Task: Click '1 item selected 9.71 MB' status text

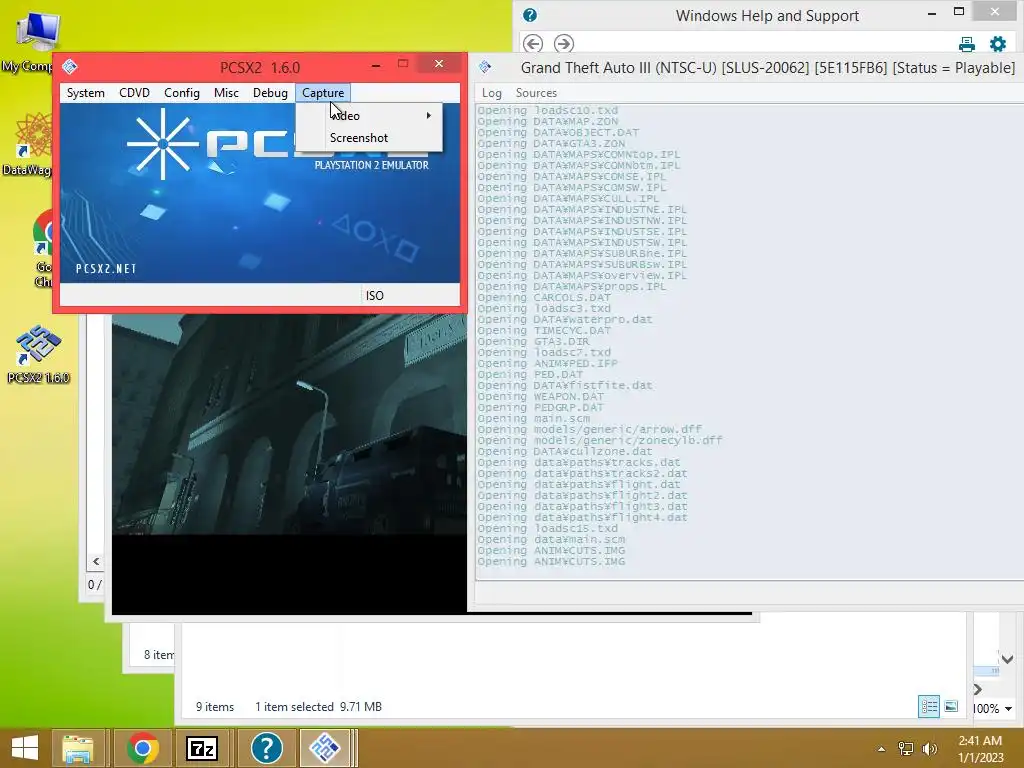Action: 318,707
